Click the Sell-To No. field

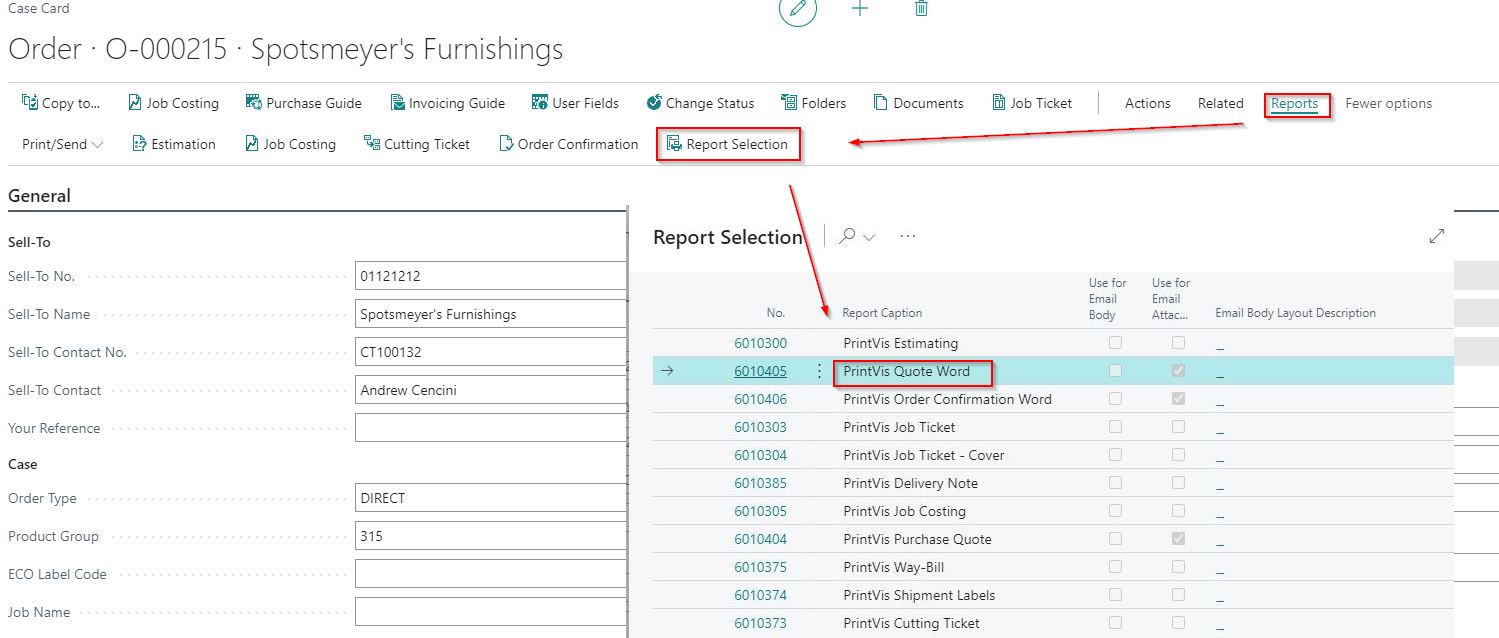pos(490,276)
